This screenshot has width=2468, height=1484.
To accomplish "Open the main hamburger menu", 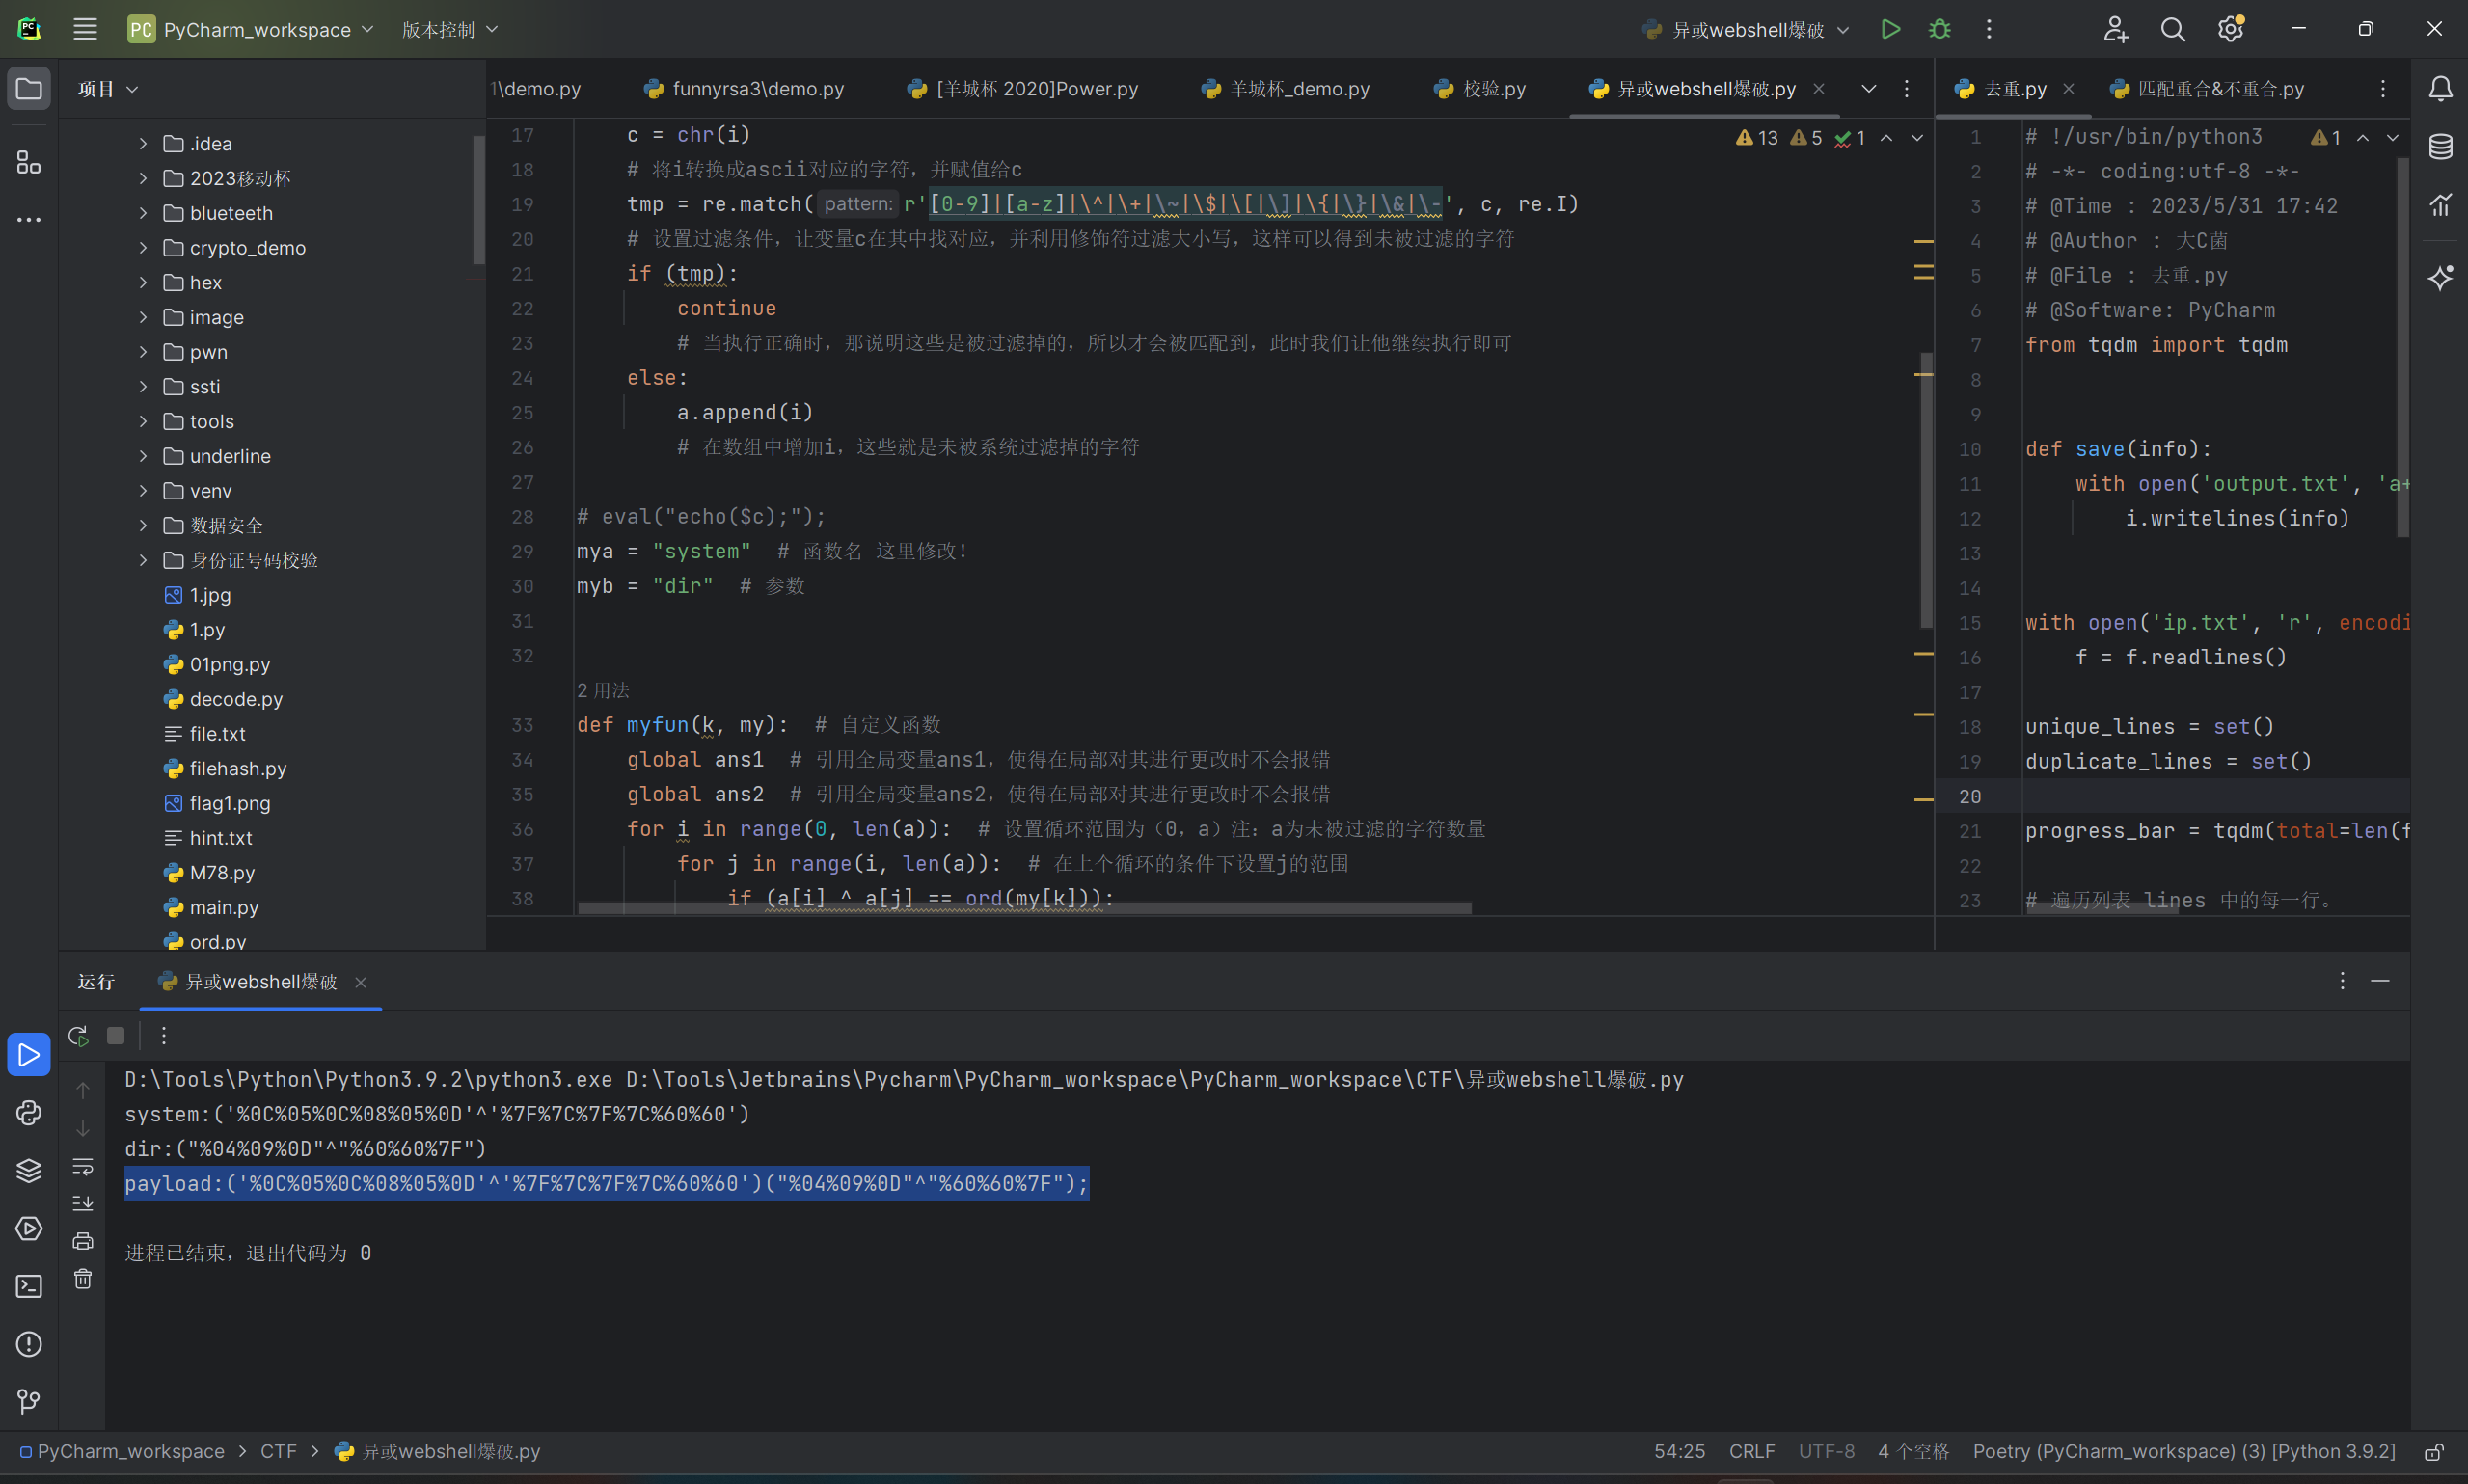I will [x=85, y=29].
